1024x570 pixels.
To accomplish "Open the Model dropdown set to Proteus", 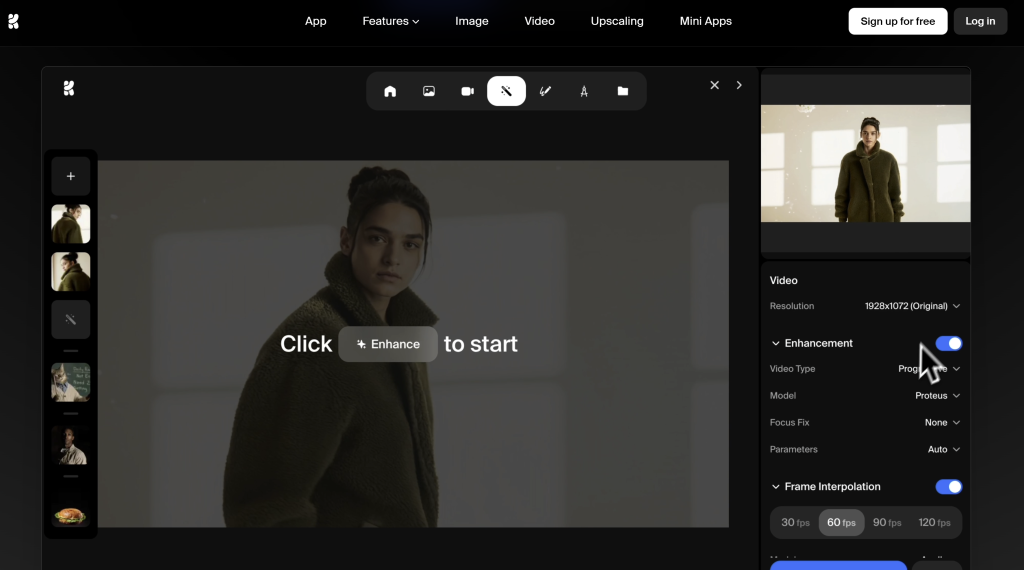I will pyautogui.click(x=937, y=396).
